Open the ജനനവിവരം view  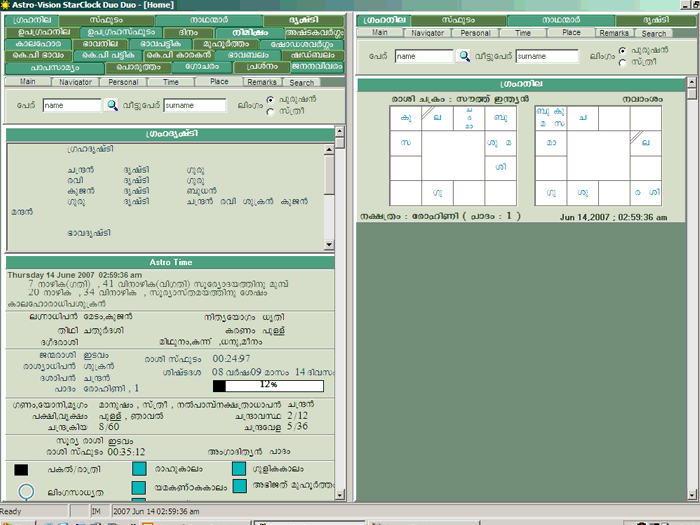tap(317, 67)
